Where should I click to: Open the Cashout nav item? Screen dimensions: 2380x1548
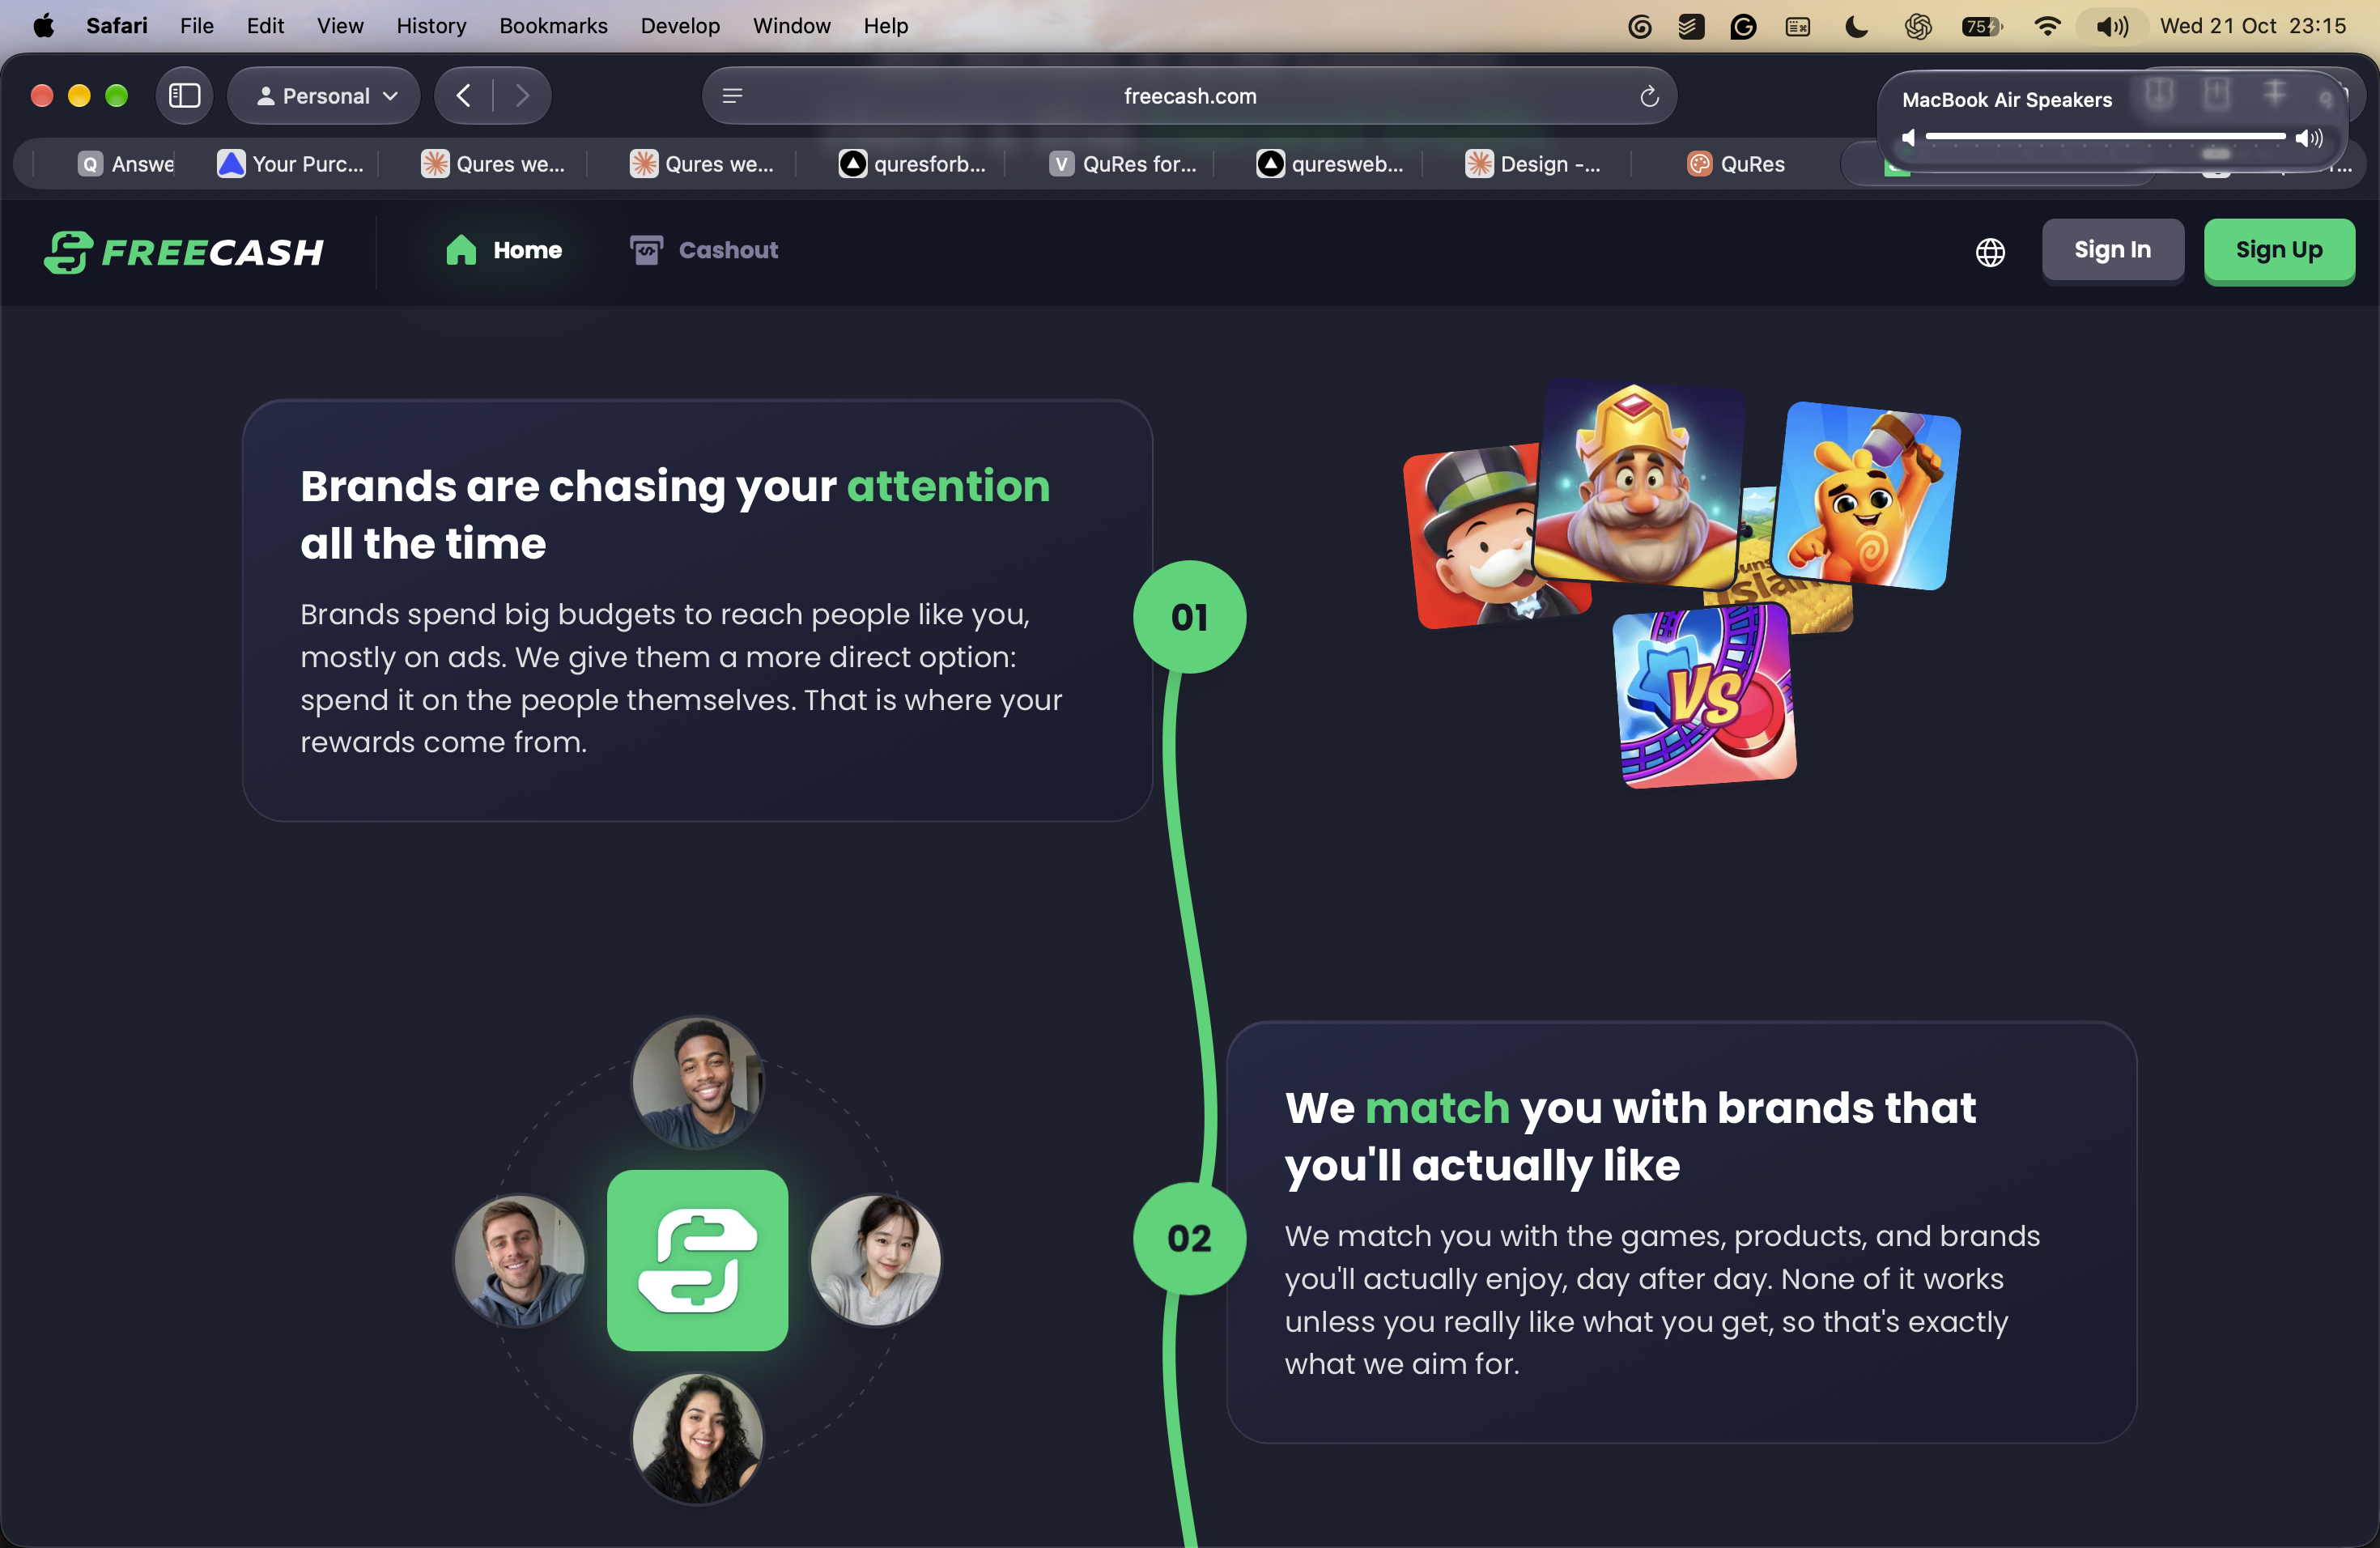pos(704,250)
